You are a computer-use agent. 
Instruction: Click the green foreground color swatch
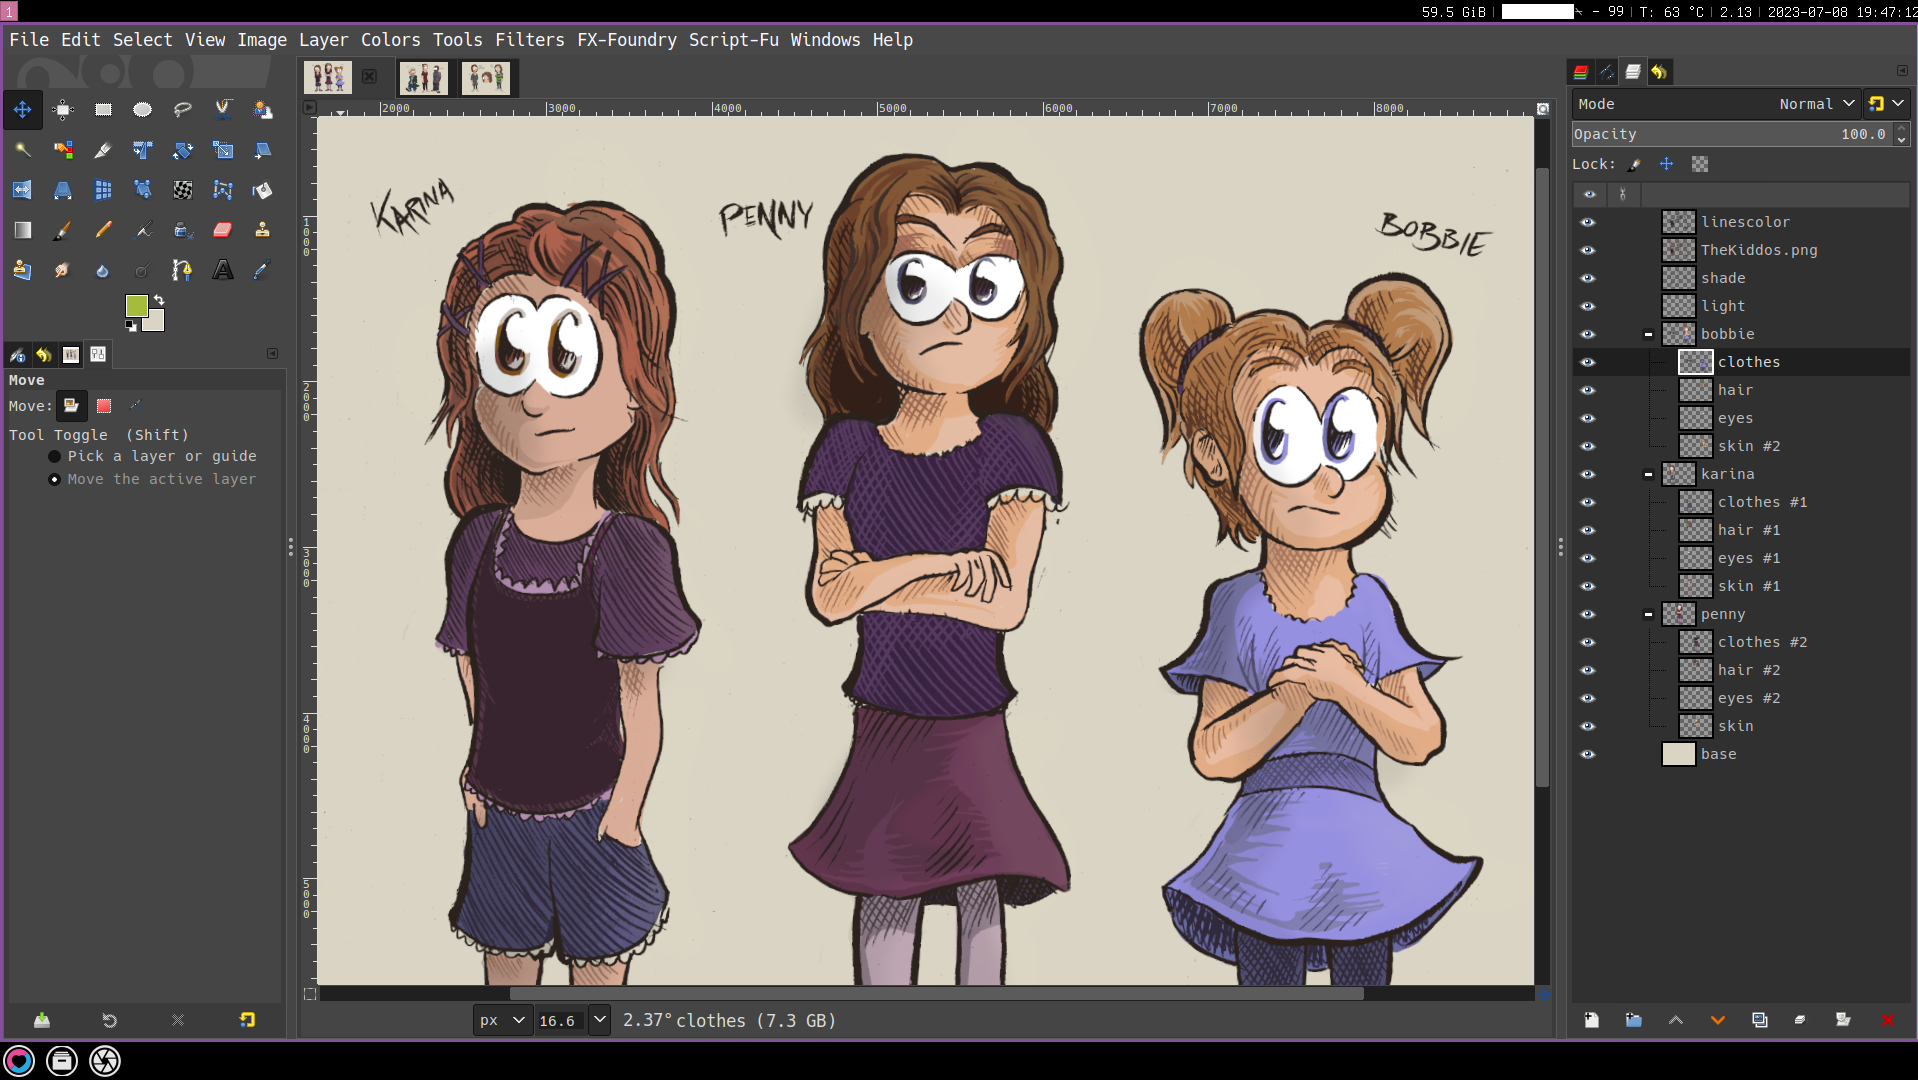(137, 305)
